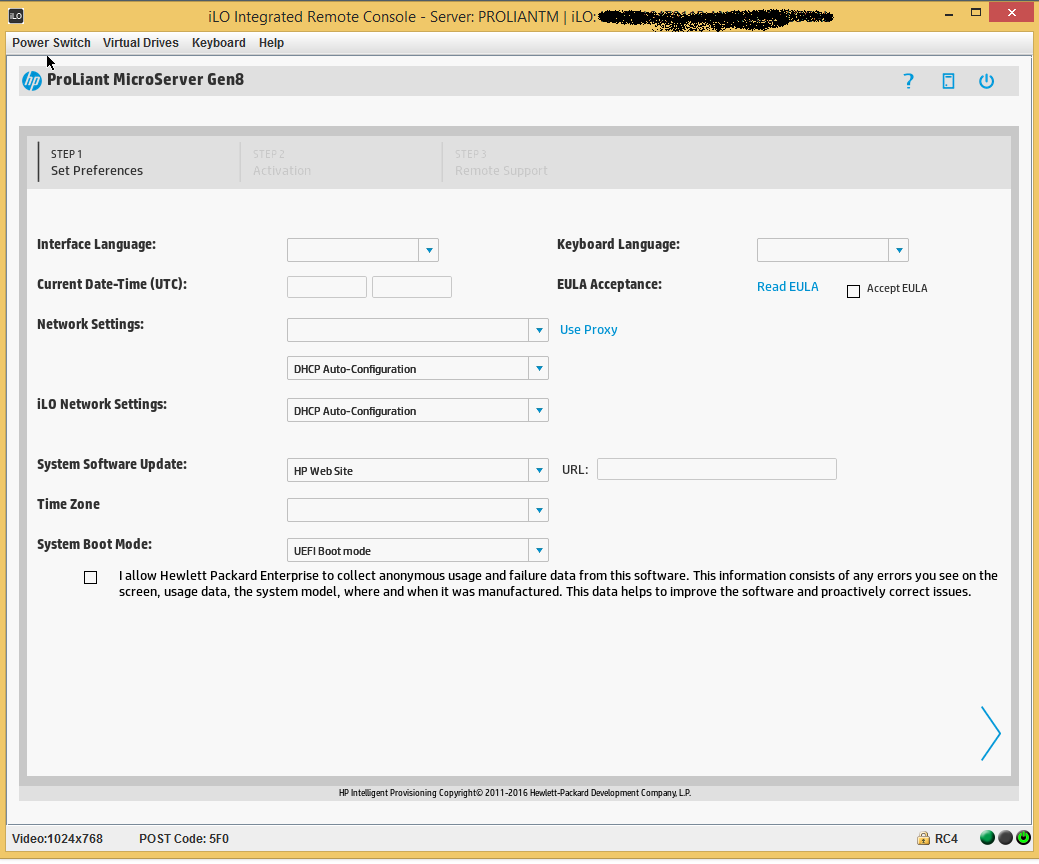Open the Help menu

271,42
